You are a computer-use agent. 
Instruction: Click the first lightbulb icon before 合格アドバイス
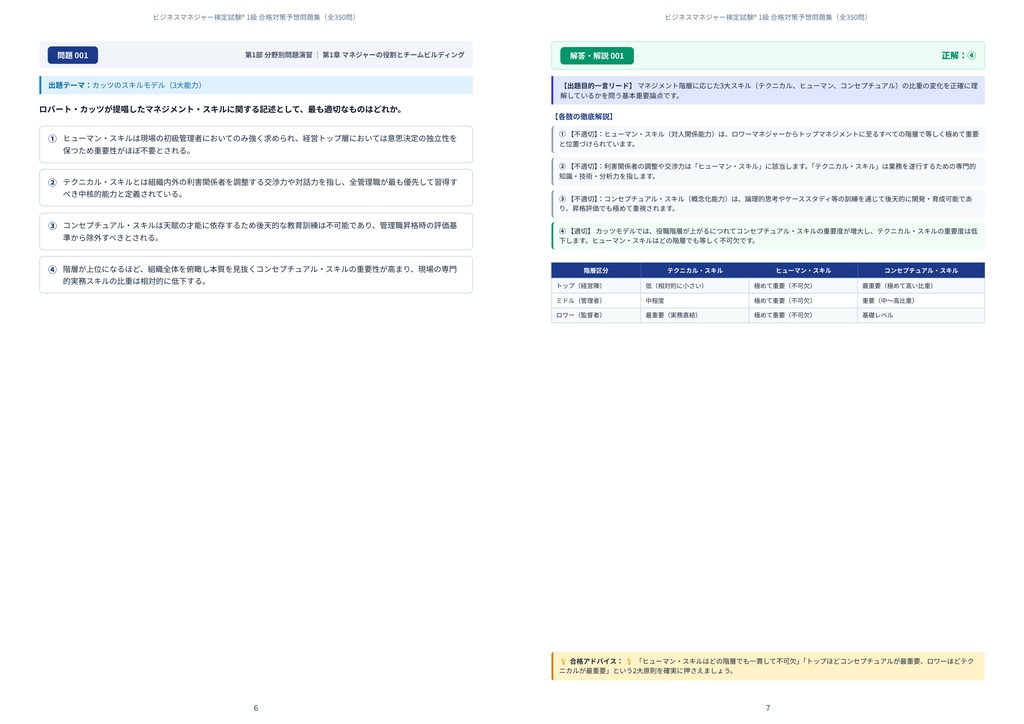point(563,661)
